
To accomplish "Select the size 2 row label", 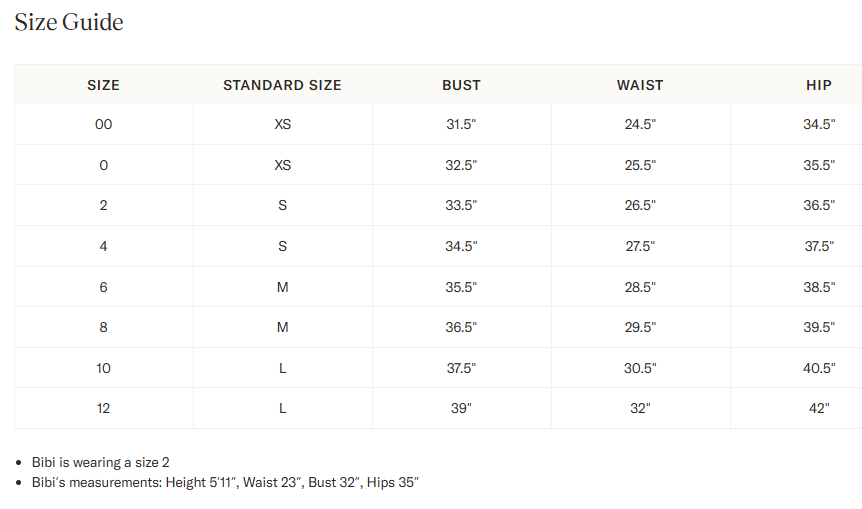I will 103,205.
